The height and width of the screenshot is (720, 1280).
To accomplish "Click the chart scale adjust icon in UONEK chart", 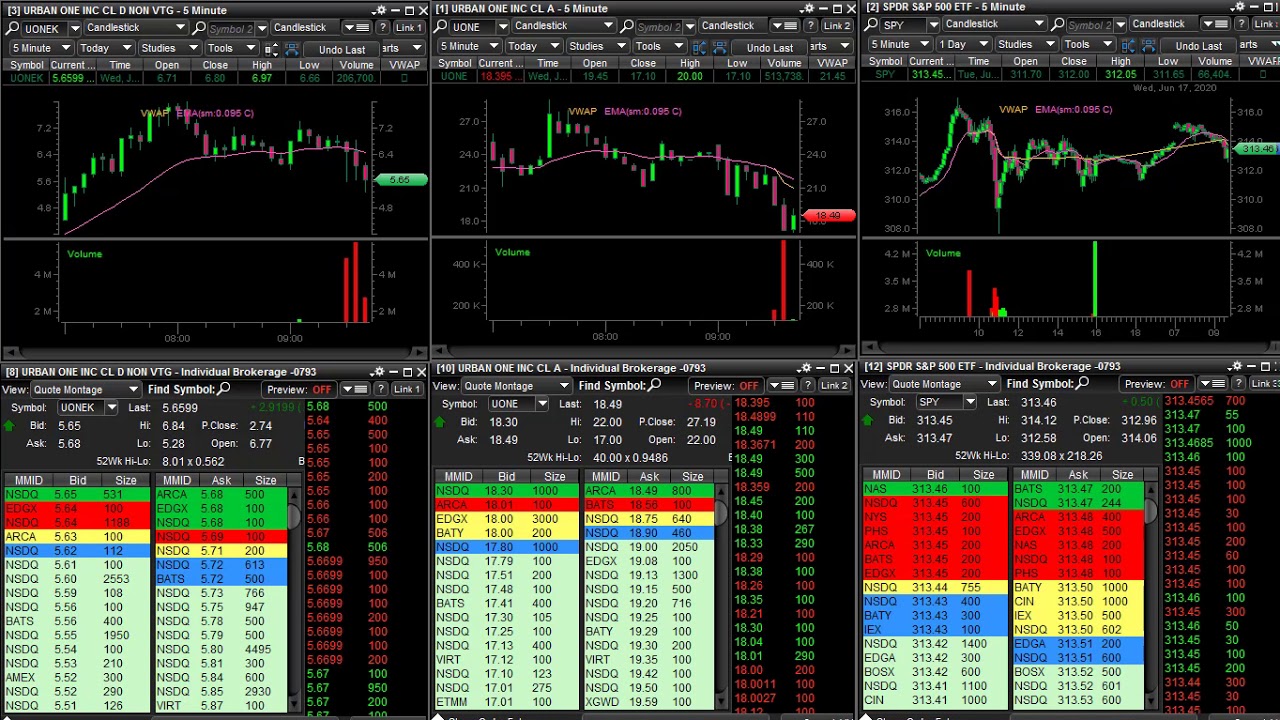I will pyautogui.click(x=271, y=49).
